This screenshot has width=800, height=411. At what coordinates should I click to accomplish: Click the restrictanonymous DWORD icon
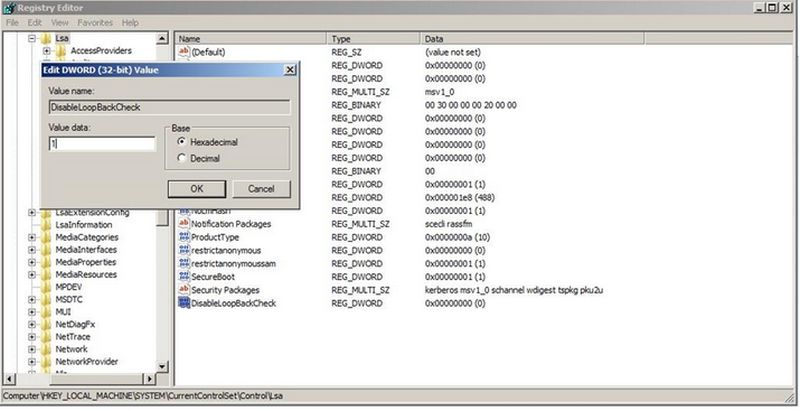184,250
